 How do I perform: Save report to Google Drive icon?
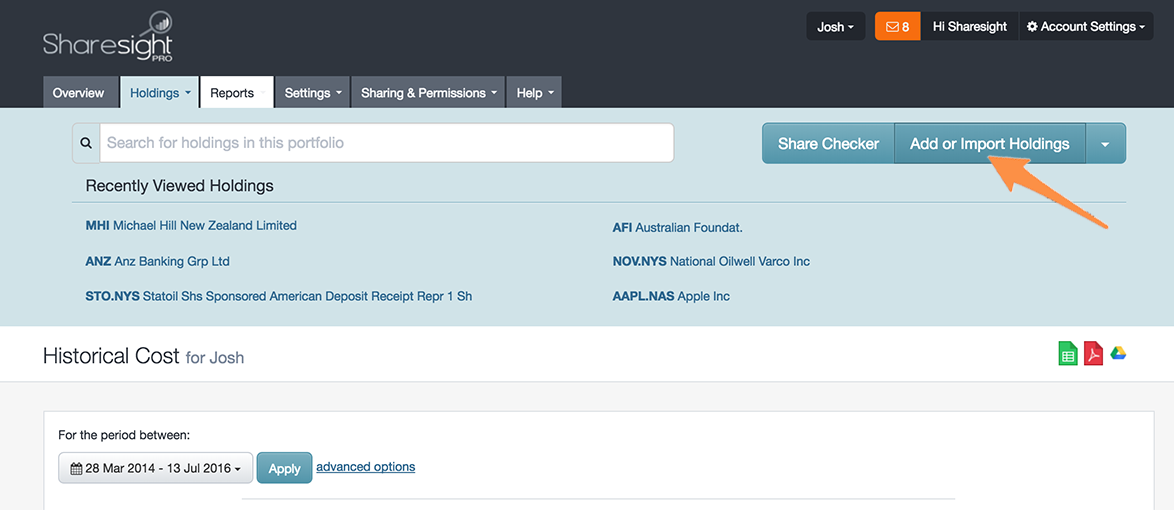click(x=1119, y=353)
